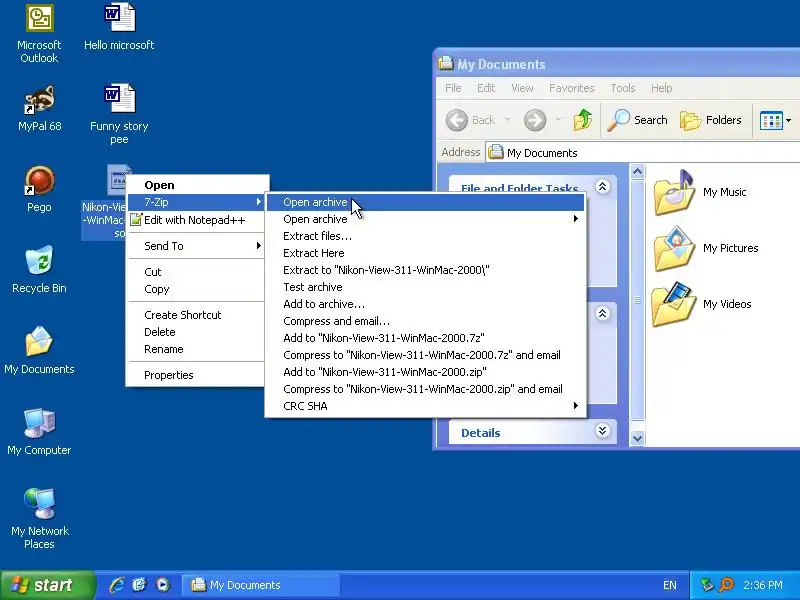The image size is (800, 600).
Task: Choose Extract files... in 7-Zip submenu
Action: click(426, 236)
